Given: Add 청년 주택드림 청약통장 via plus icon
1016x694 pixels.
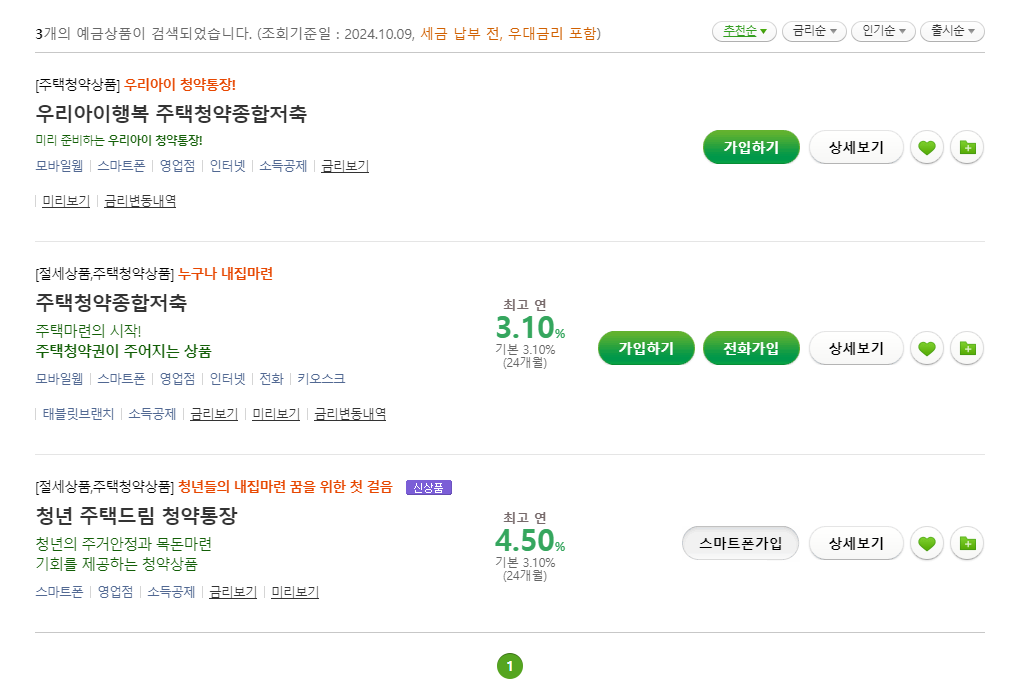Looking at the screenshot, I should (x=966, y=543).
